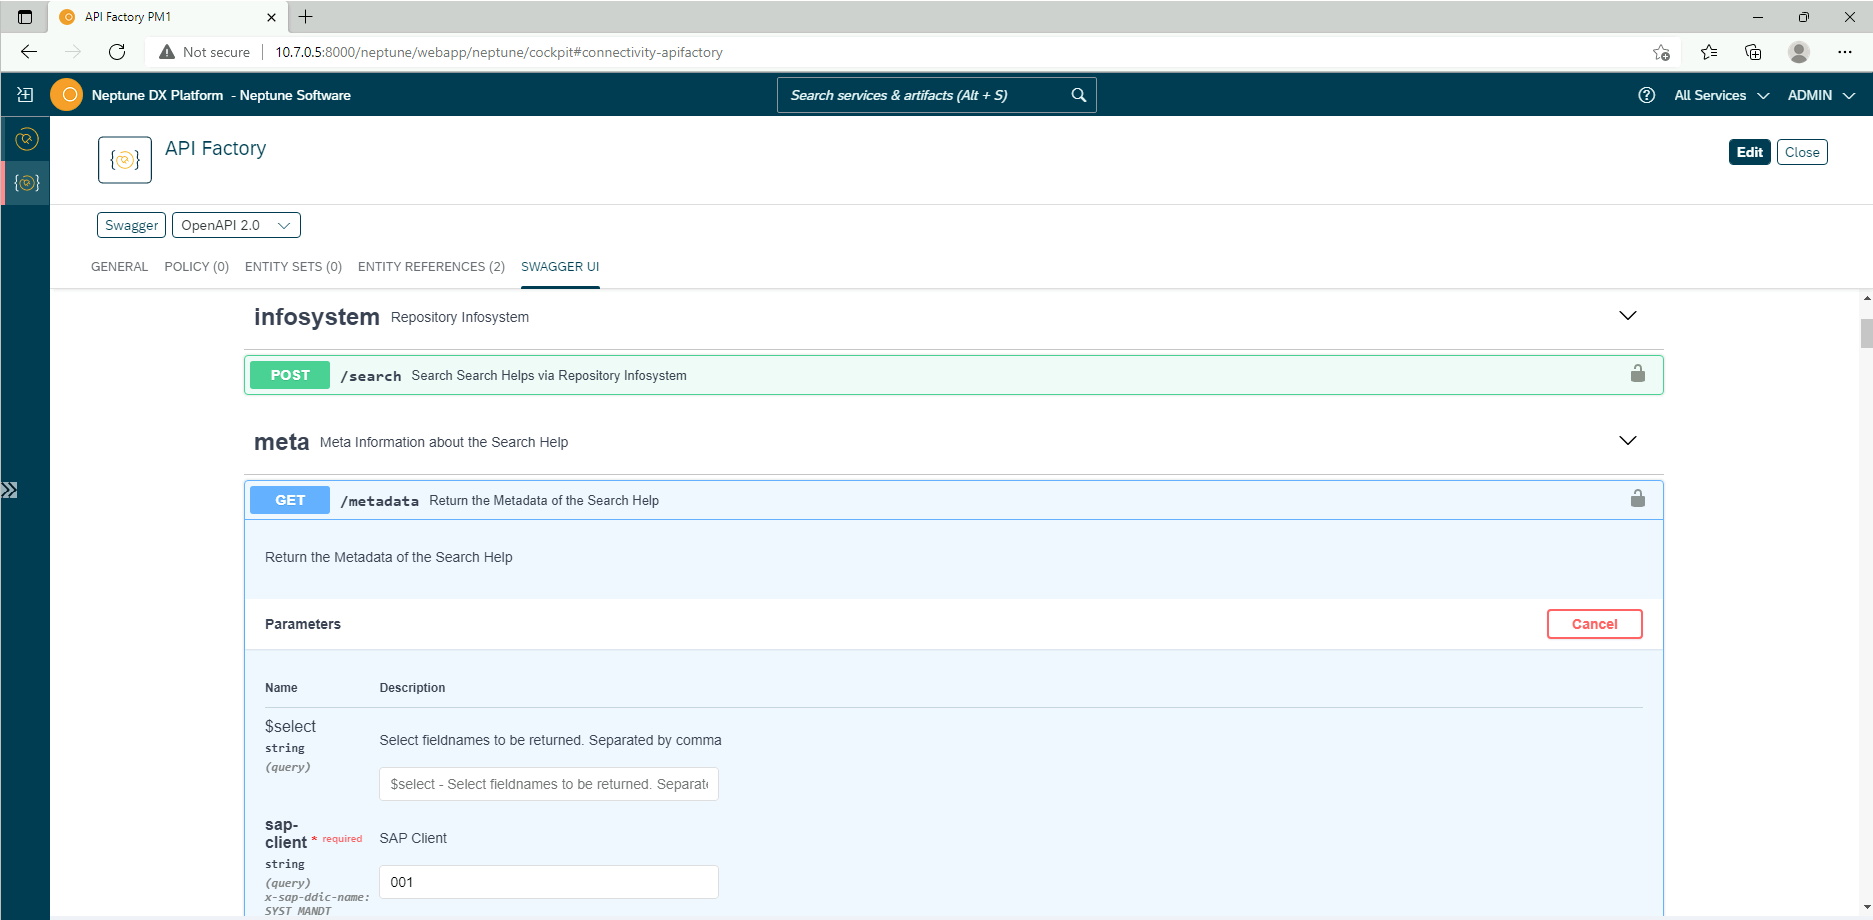1873x920 pixels.
Task: Open browser settings ellipsis menu
Action: tap(1845, 52)
